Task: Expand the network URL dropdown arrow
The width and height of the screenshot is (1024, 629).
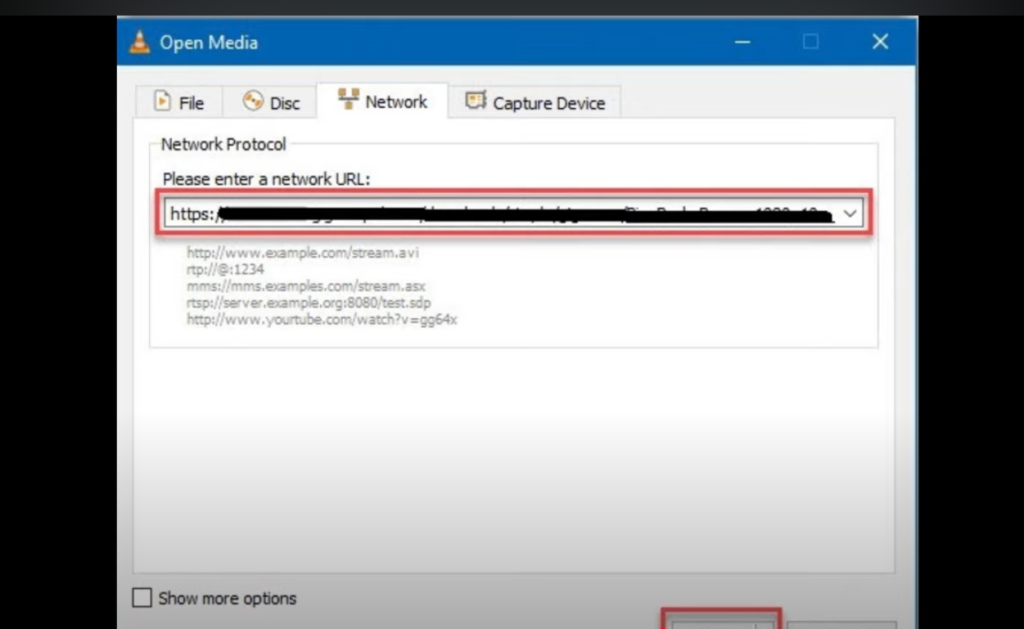Action: coord(850,214)
